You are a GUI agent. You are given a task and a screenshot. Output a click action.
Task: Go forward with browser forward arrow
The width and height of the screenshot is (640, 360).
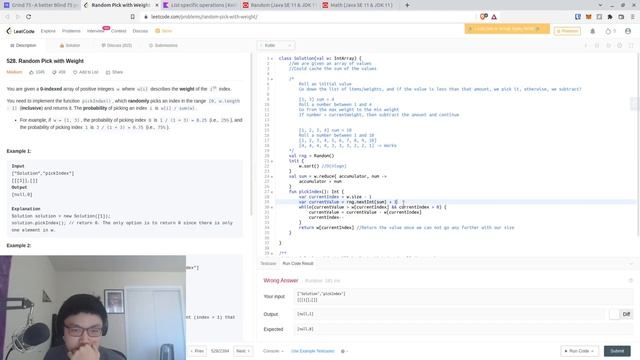[18, 17]
